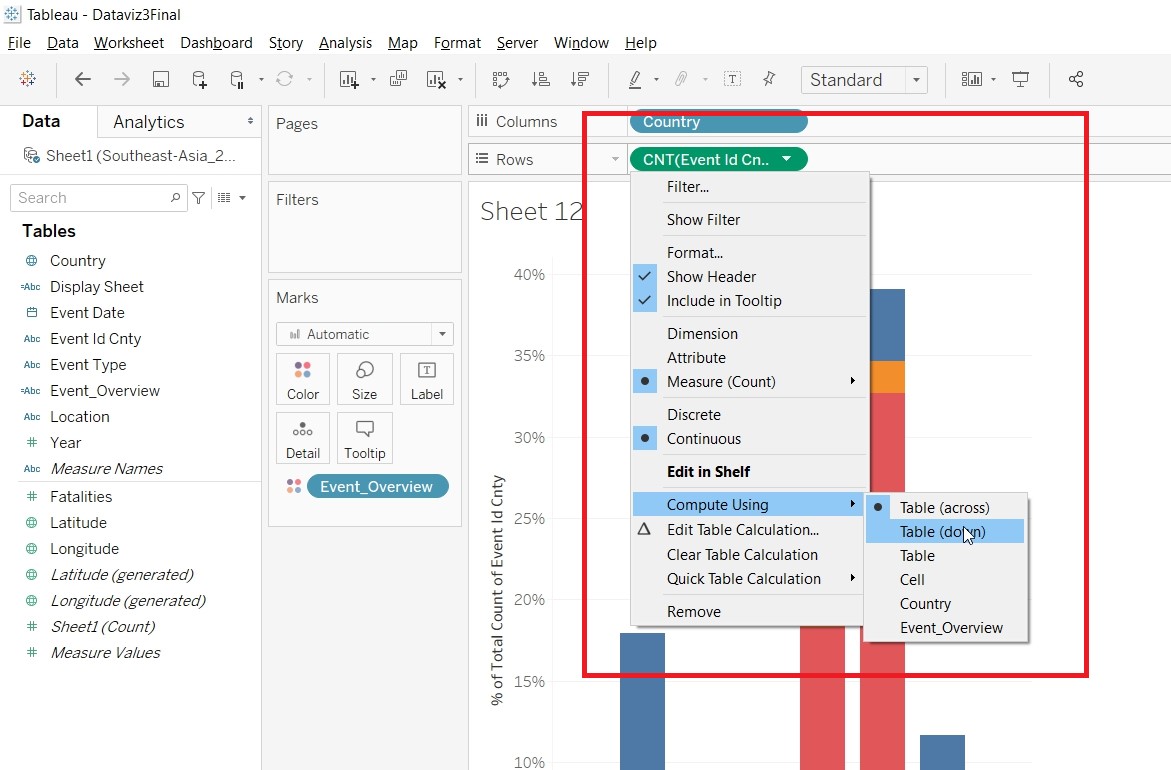Image resolution: width=1171 pixels, height=770 pixels.
Task: Choose Table (down) in Compute Using submenu
Action: 942,532
